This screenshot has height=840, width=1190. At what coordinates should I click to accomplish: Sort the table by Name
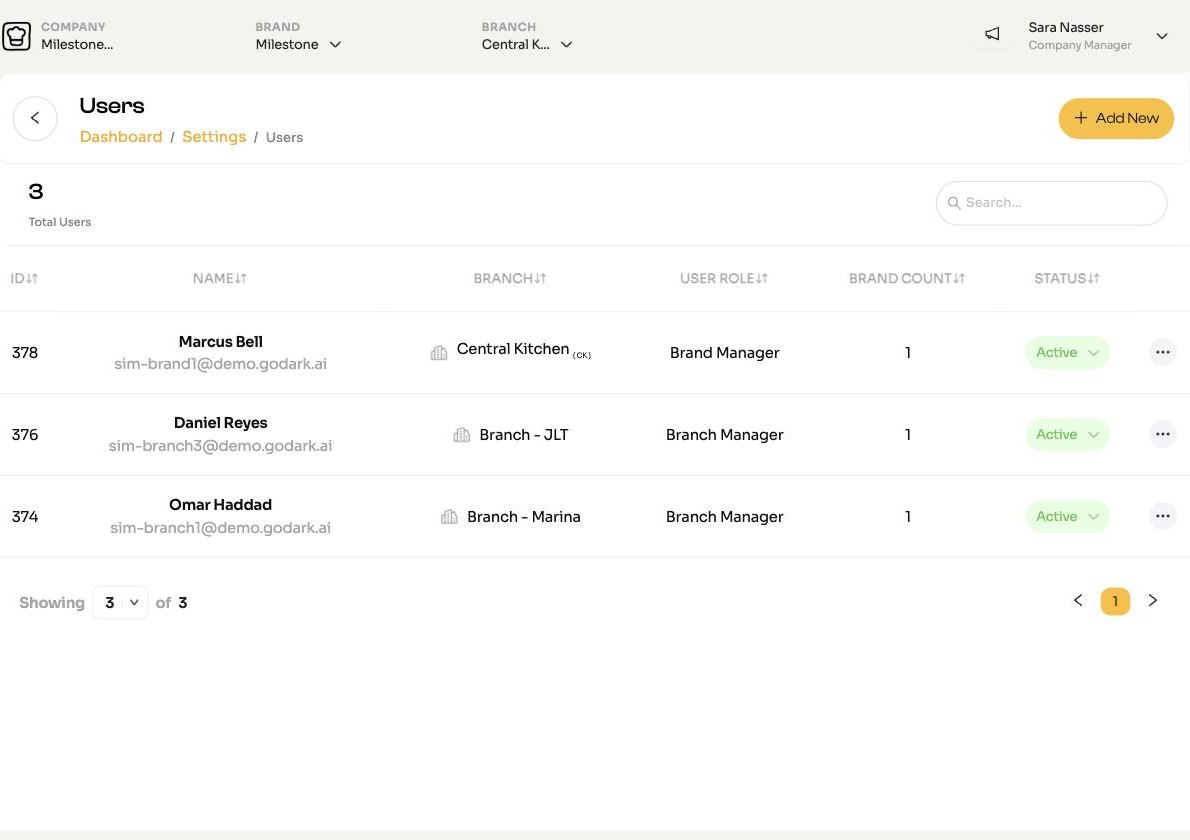click(220, 278)
